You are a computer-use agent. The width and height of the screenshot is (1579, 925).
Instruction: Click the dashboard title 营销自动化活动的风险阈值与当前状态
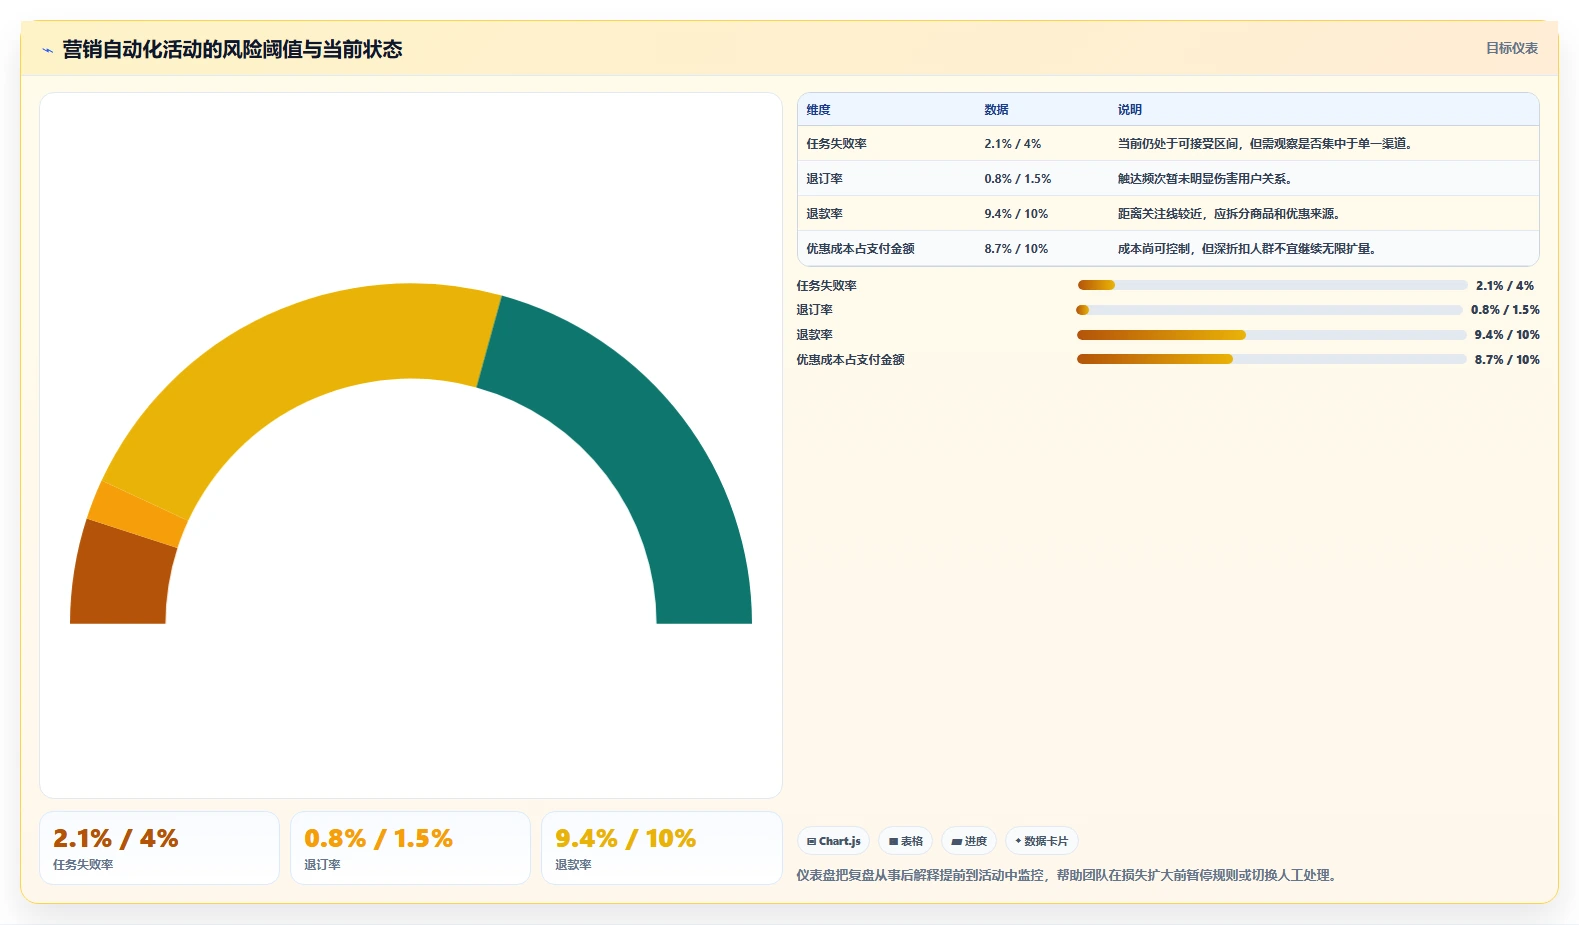click(x=232, y=49)
